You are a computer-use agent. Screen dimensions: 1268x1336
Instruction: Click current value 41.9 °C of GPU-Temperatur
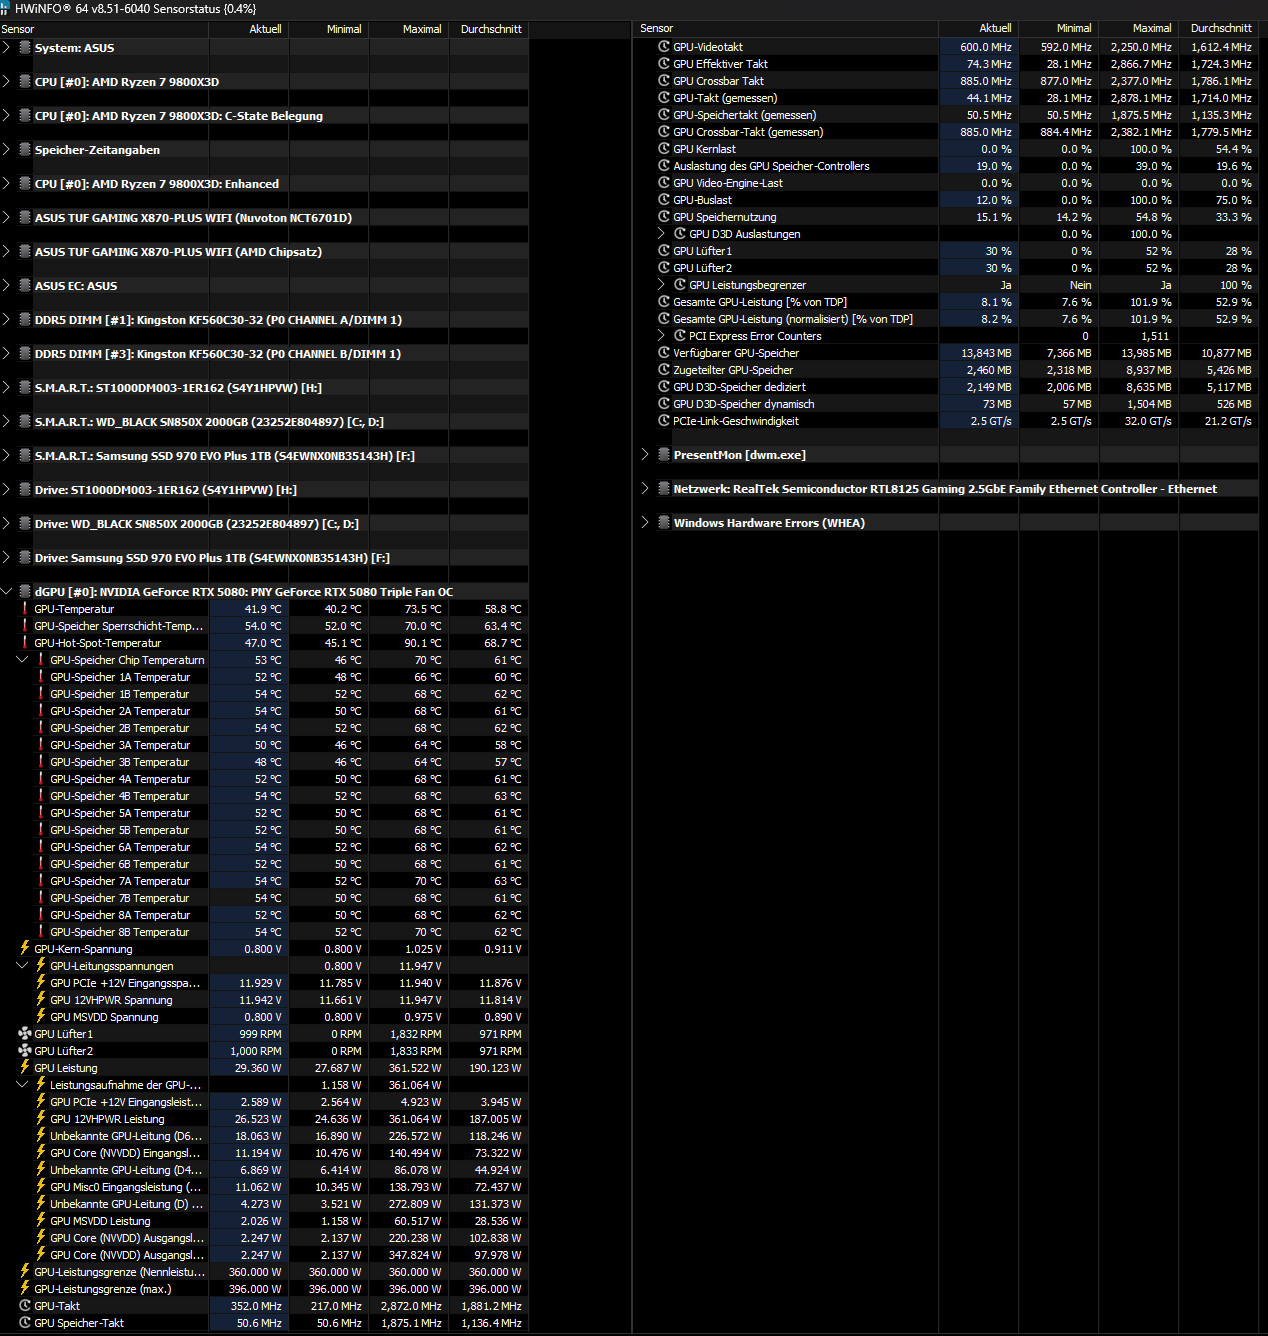263,609
